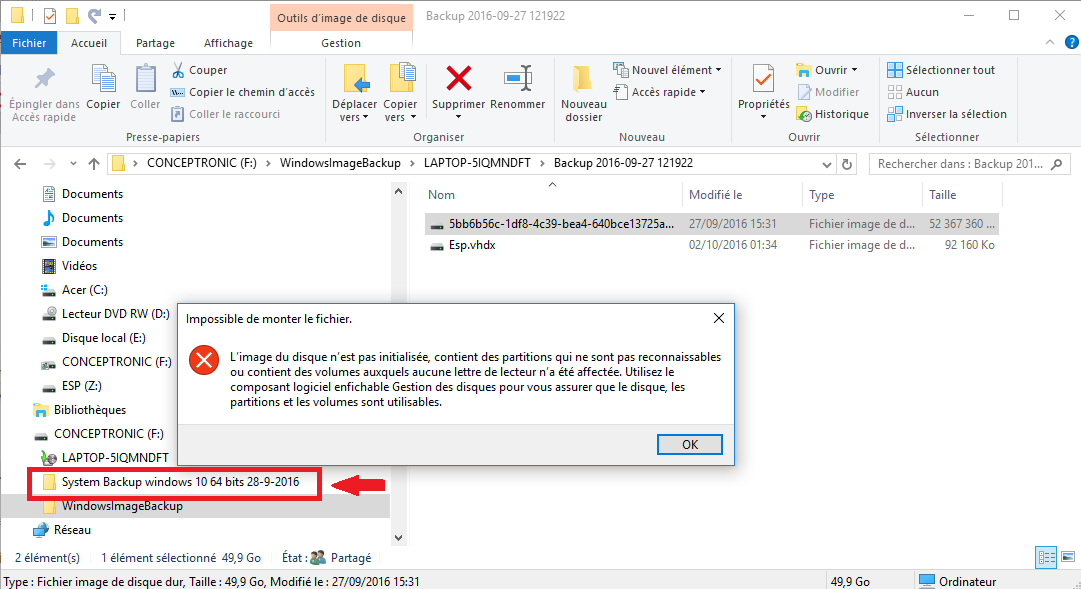This screenshot has width=1081, height=589.
Task: Open Copier vers menu
Action: tap(400, 94)
